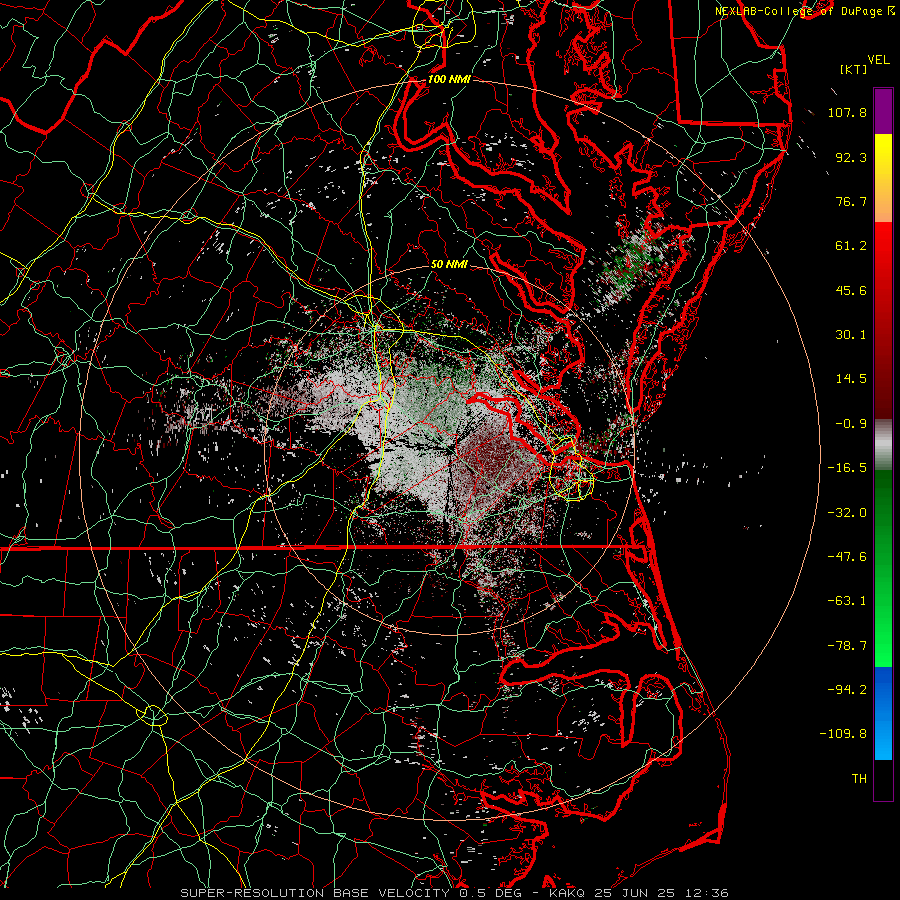Click the gray near-zero segment of color bar
The image size is (900, 900).
pyautogui.click(x=883, y=445)
